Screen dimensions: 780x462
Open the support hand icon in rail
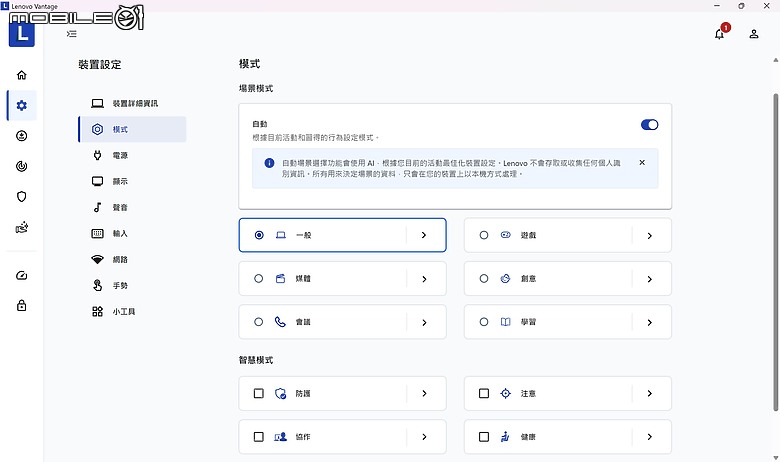point(21,227)
